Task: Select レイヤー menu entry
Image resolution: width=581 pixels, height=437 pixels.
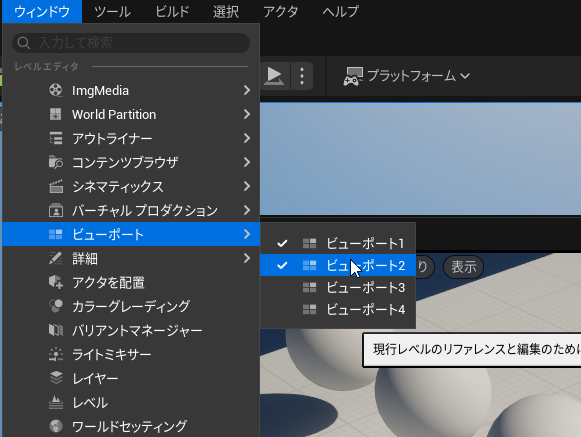Action: tap(131, 378)
